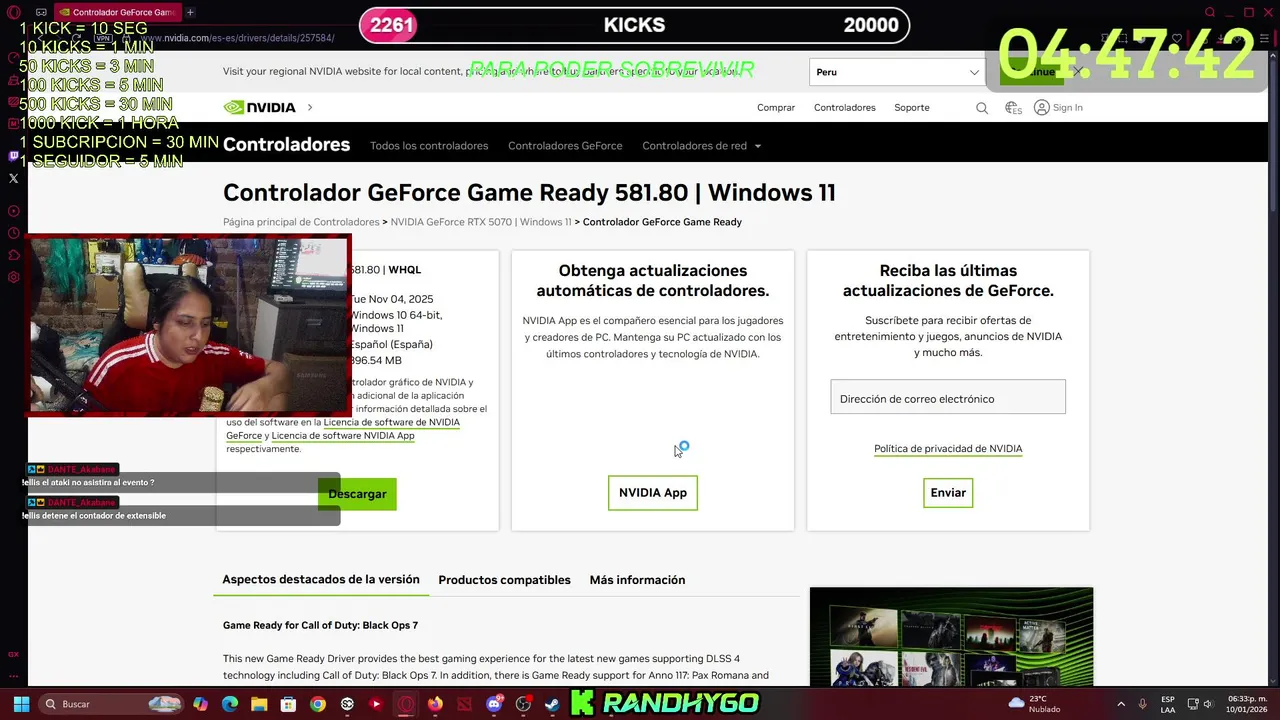Launch Microsoft Edge from taskbar
The image size is (1280, 720).
230,704
